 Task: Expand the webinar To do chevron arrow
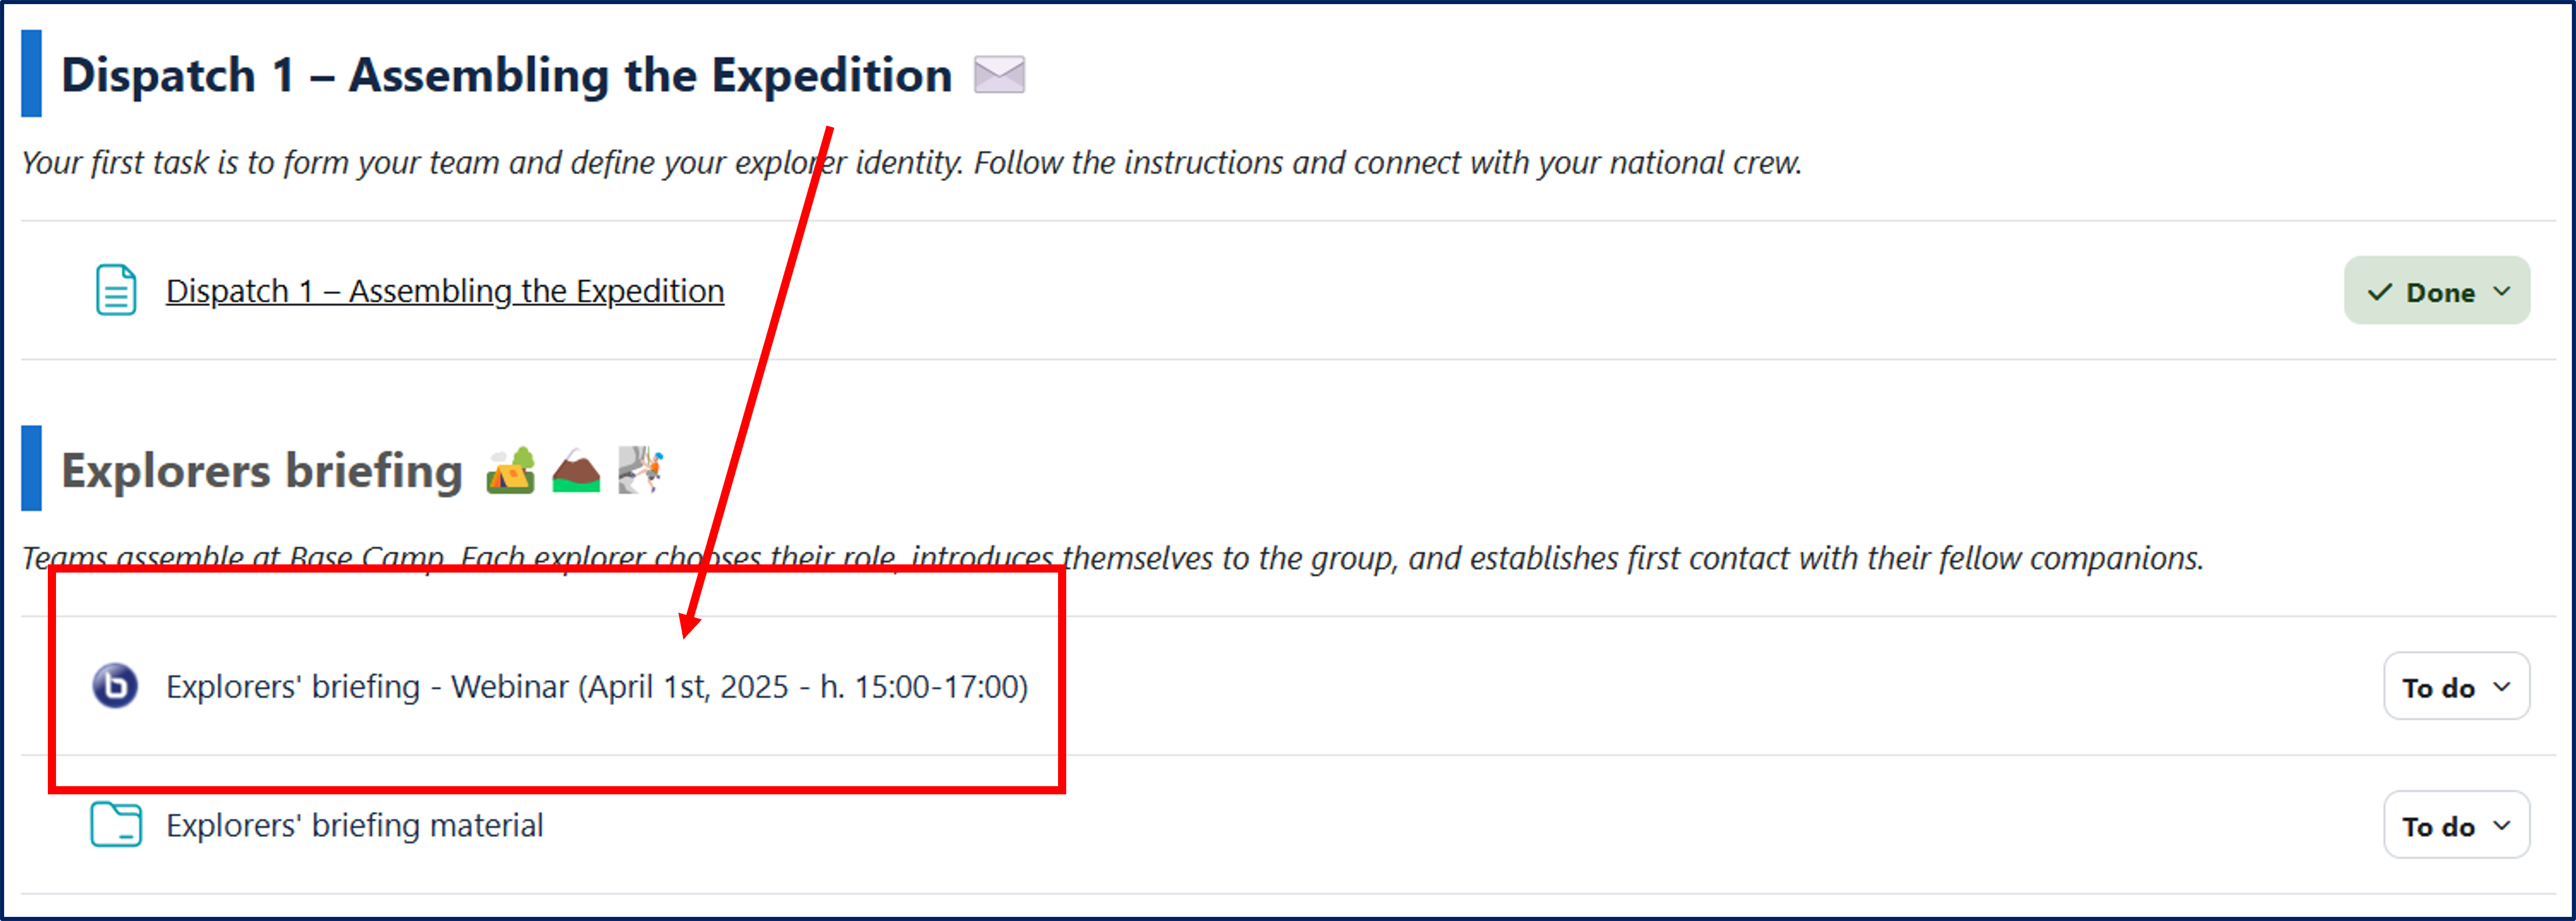(x=2502, y=687)
